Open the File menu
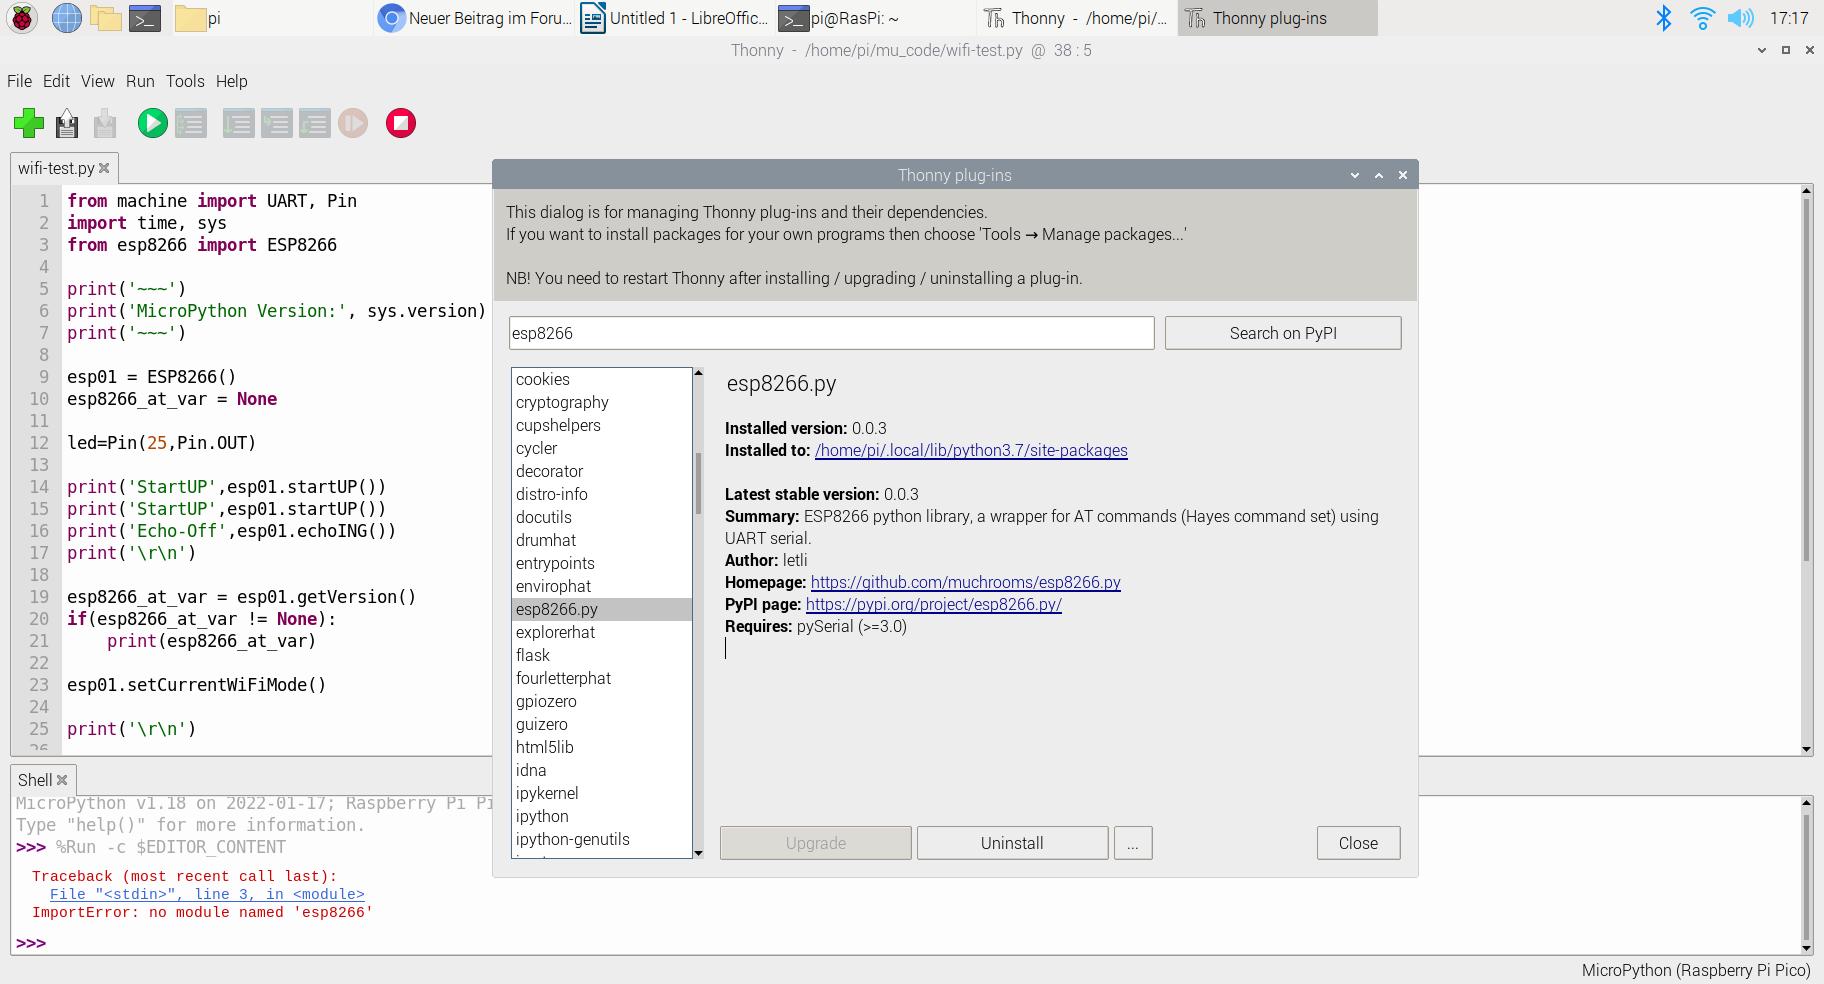Image resolution: width=1824 pixels, height=984 pixels. coord(19,81)
